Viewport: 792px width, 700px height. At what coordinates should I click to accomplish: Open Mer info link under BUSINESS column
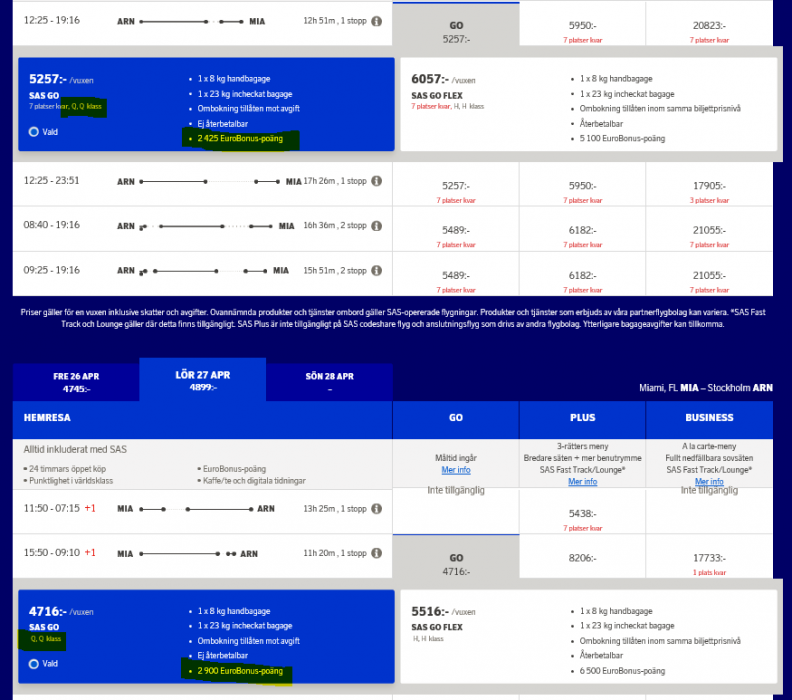point(708,481)
